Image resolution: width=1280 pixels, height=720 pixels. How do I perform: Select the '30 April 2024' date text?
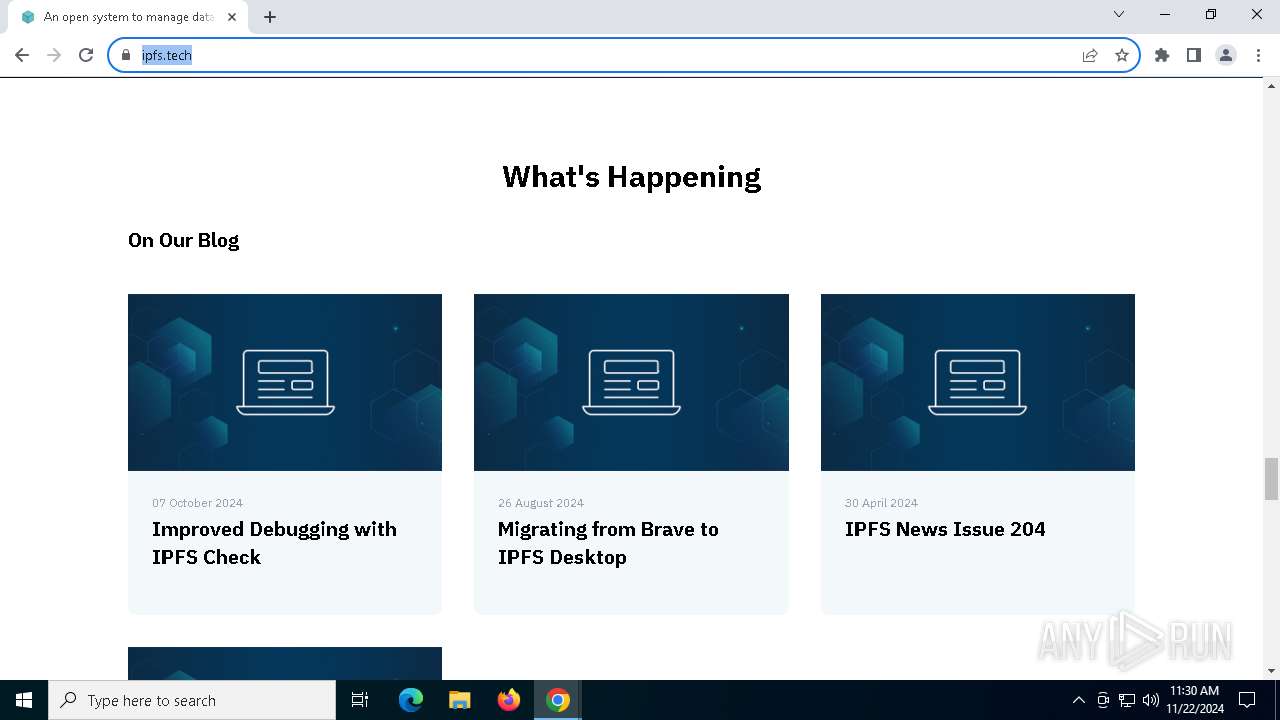[881, 503]
